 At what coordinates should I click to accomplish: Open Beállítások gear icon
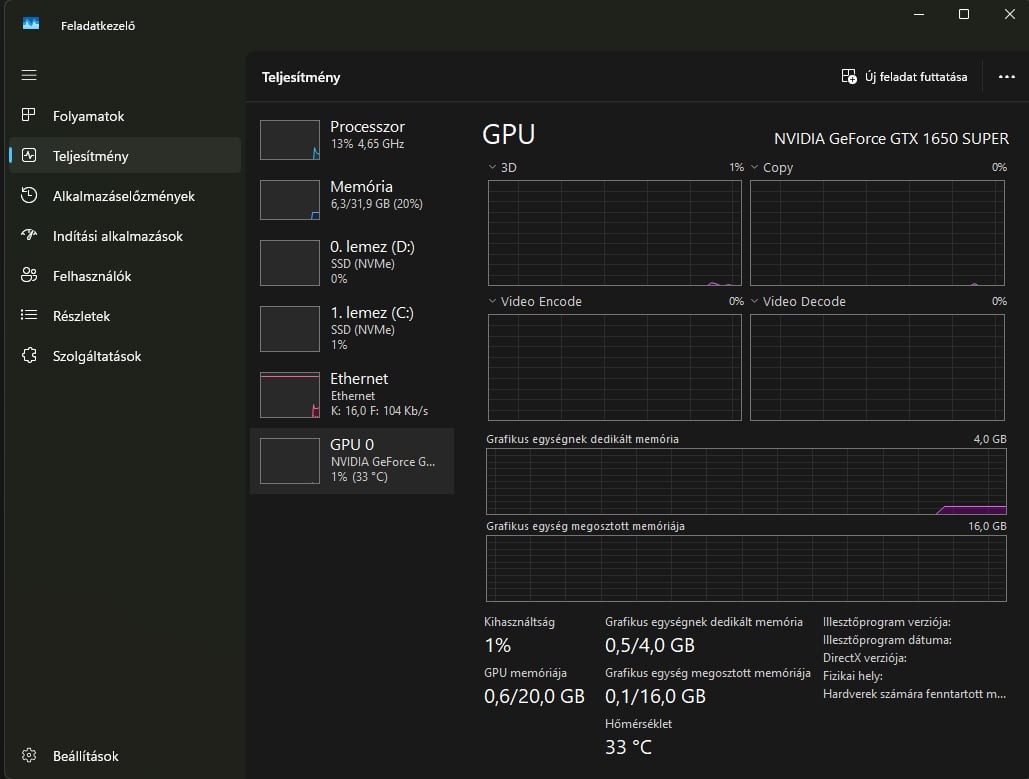(29, 756)
